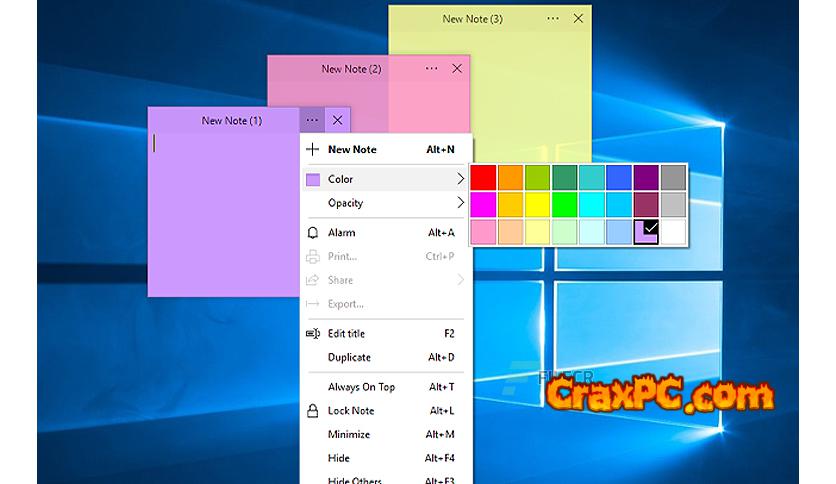Screen dimensions: 836x484
Task: Expand the Share submenu arrow
Action: coord(461,280)
